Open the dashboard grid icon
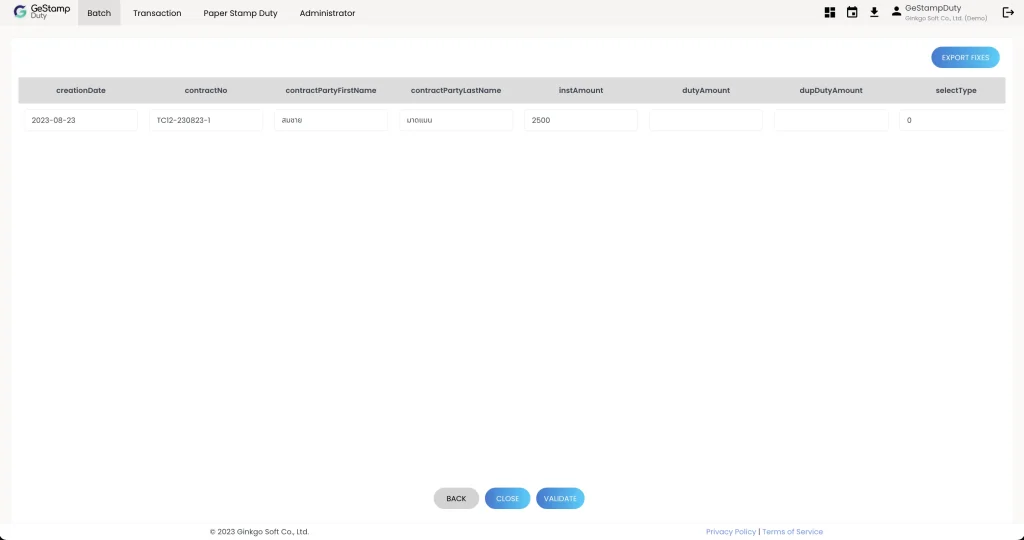Image resolution: width=1024 pixels, height=540 pixels. pos(830,13)
